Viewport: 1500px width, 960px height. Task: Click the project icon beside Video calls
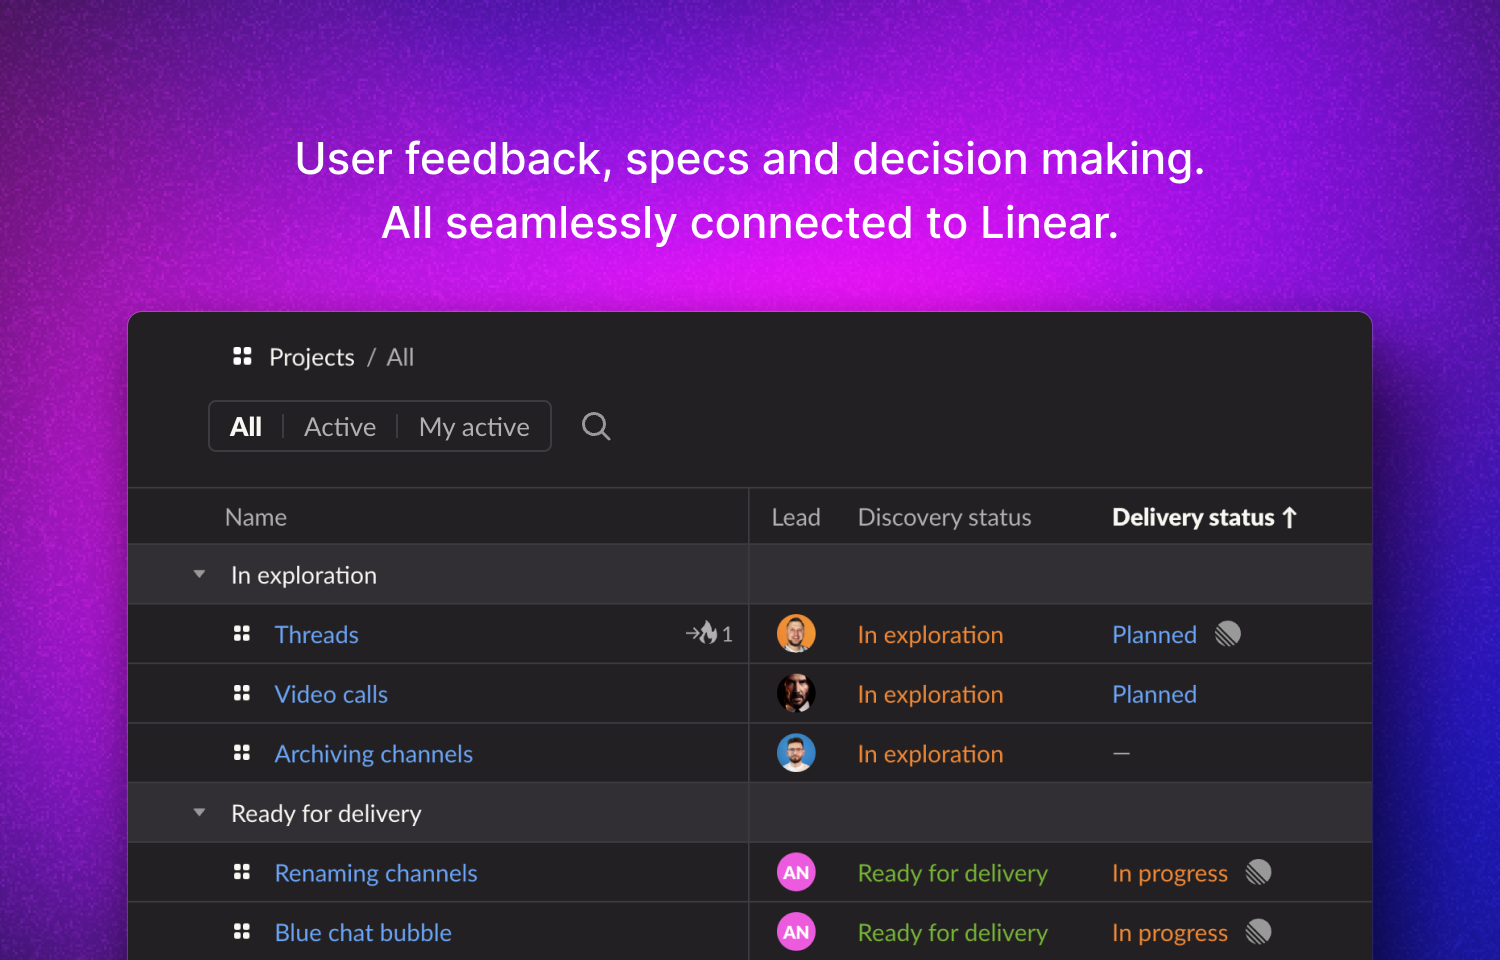(242, 693)
